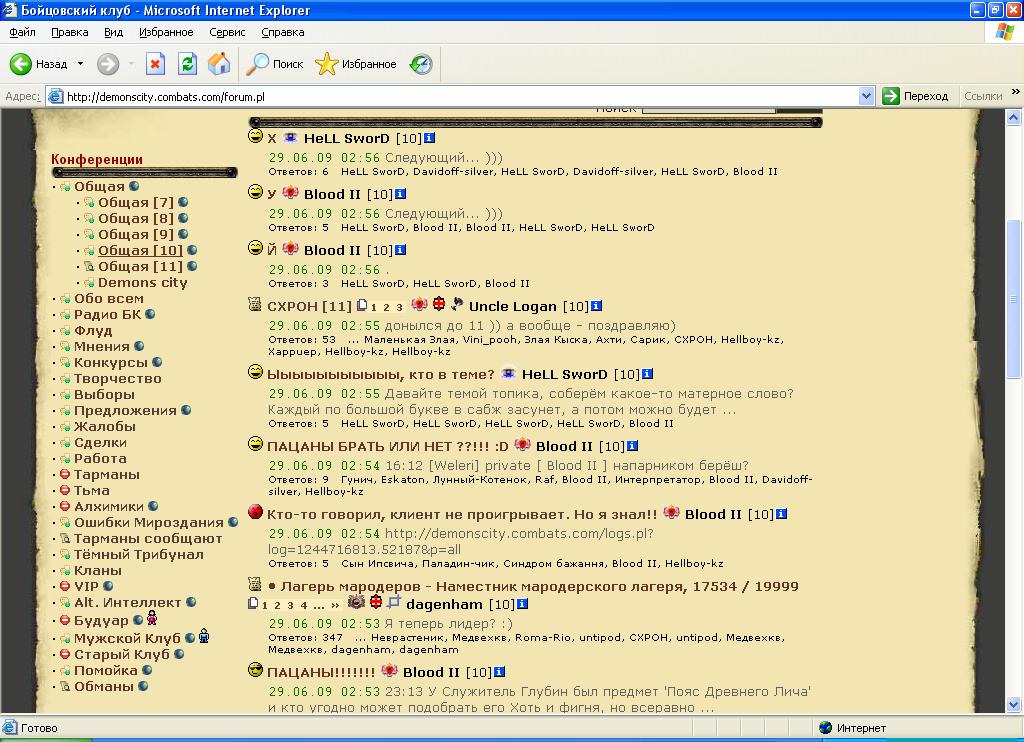Click the Переход go button
The width and height of the screenshot is (1024, 742).
coord(915,96)
